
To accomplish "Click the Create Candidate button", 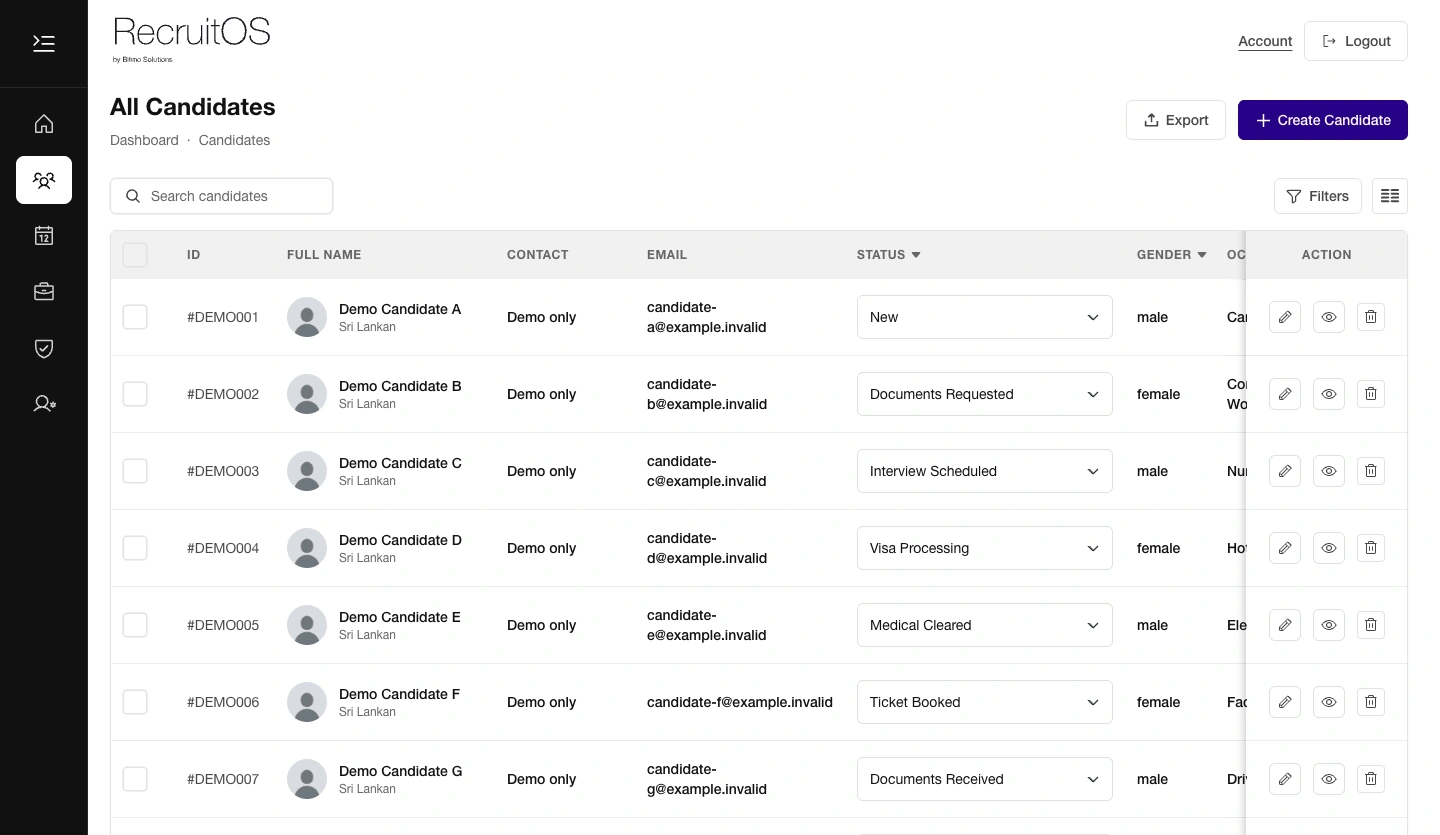I will (1323, 120).
